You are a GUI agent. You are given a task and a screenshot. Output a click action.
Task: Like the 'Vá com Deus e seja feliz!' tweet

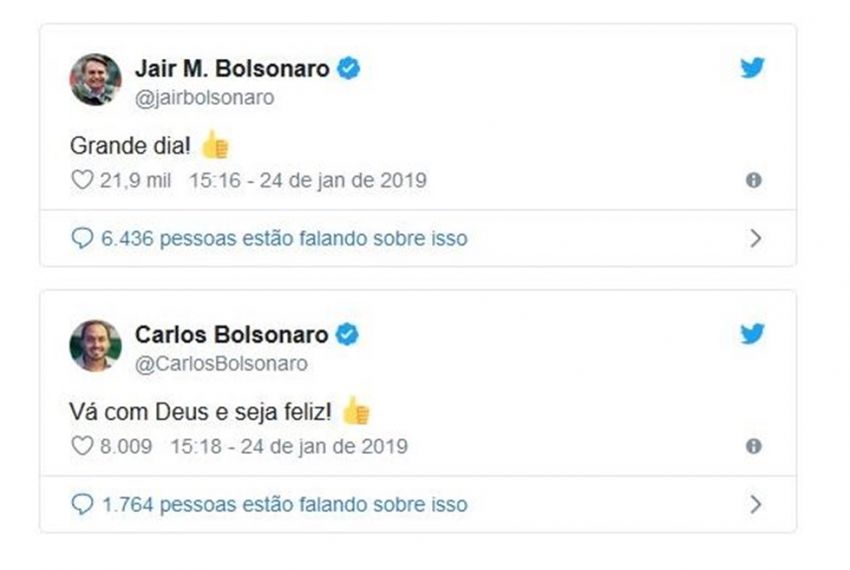pyautogui.click(x=80, y=447)
